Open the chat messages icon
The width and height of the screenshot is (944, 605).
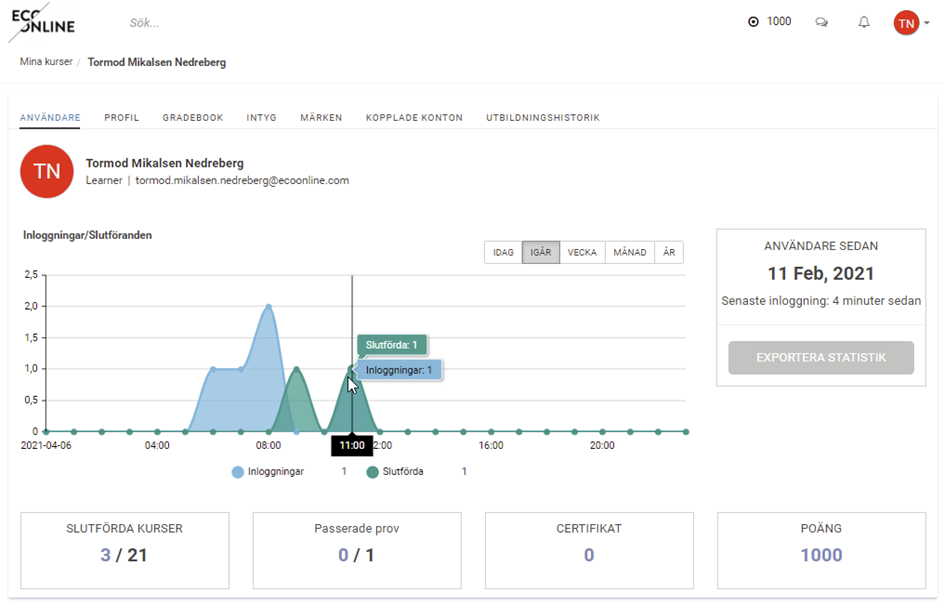(x=821, y=22)
